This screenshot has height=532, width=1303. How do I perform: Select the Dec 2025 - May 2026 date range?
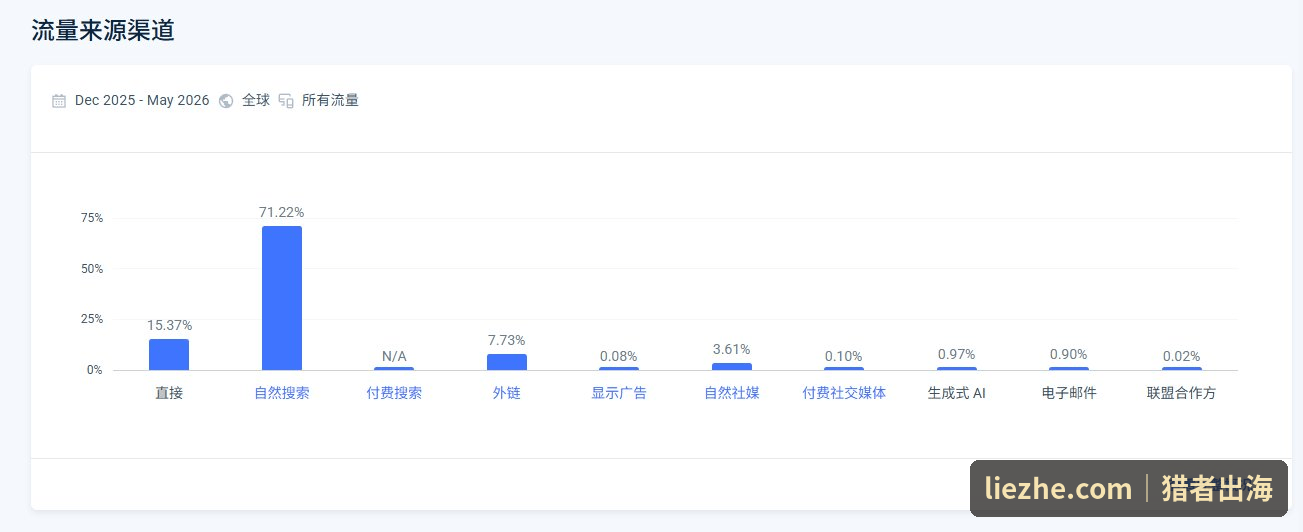tap(142, 100)
